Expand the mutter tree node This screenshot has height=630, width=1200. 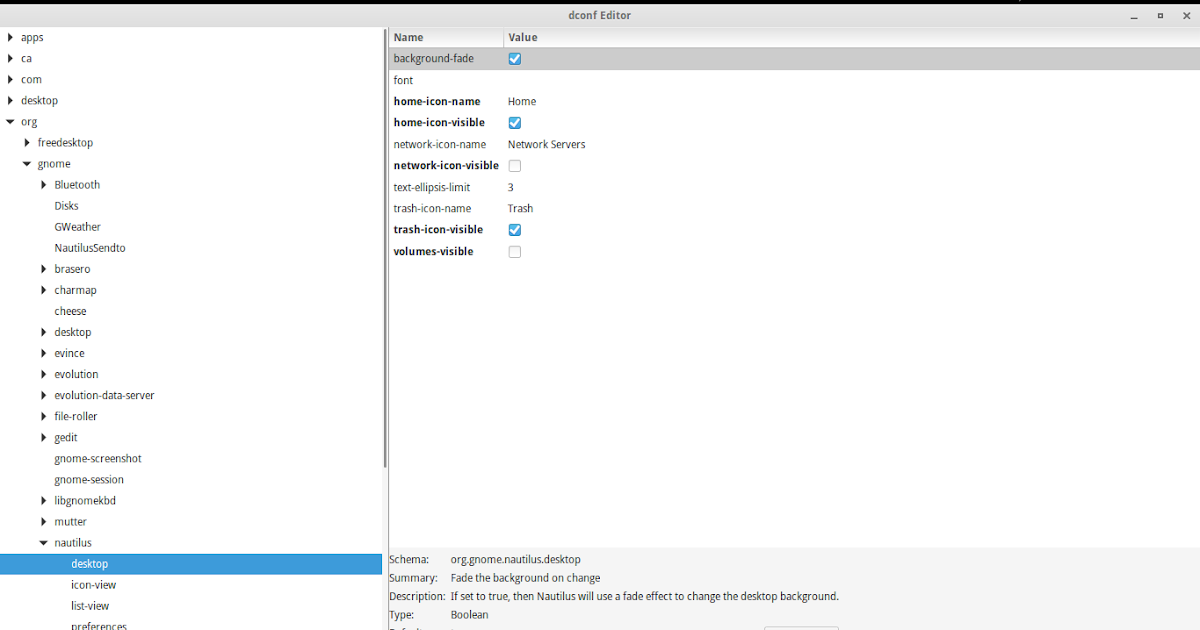[x=44, y=522]
